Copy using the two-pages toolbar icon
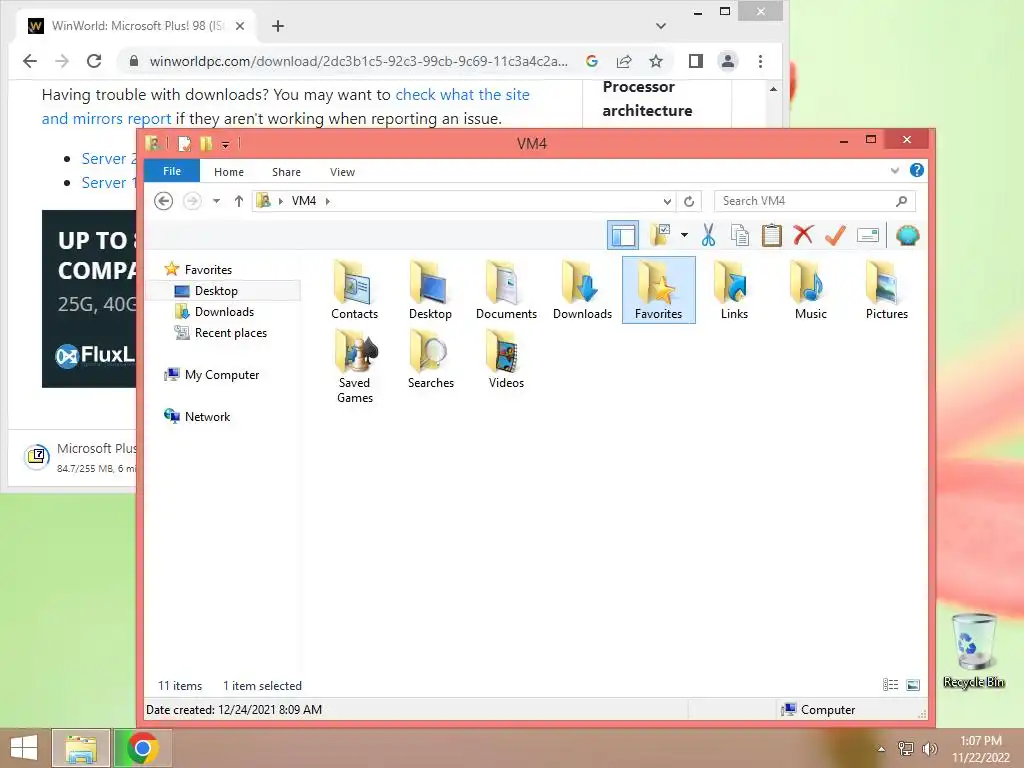 point(739,235)
